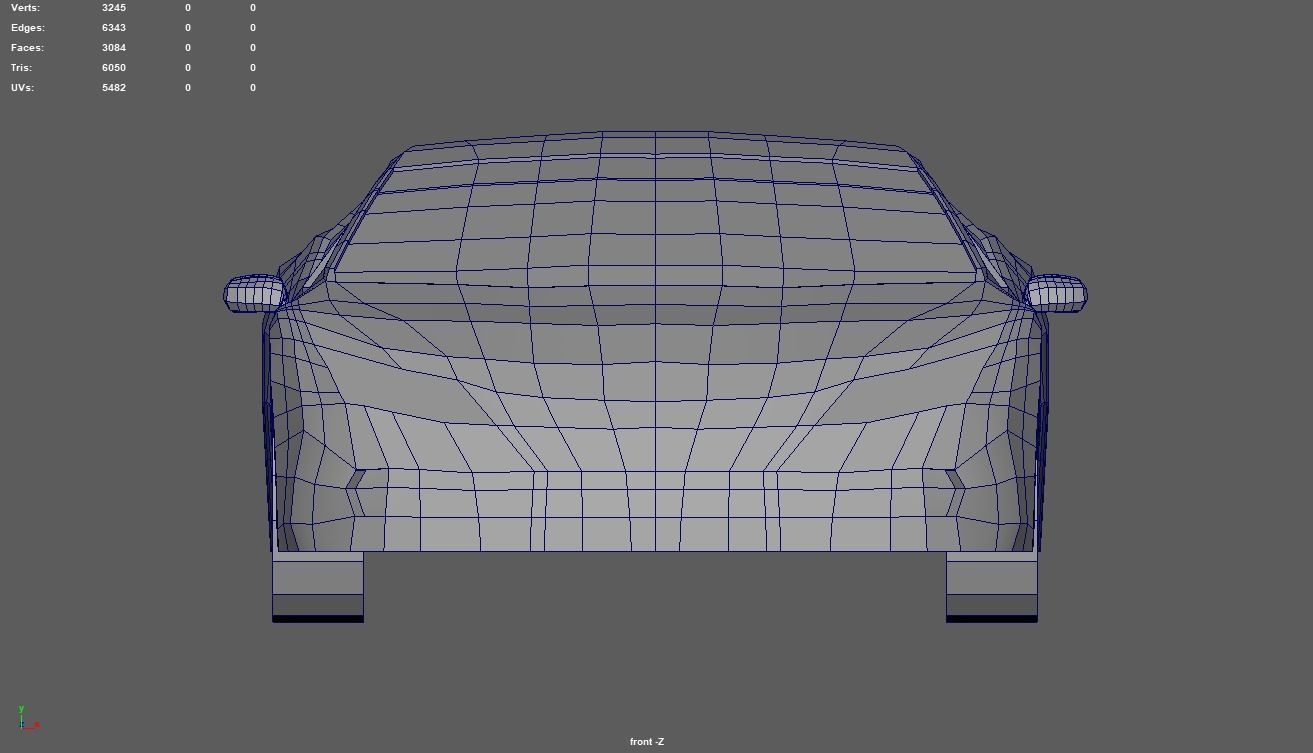Click the face count value 3084

[114, 48]
